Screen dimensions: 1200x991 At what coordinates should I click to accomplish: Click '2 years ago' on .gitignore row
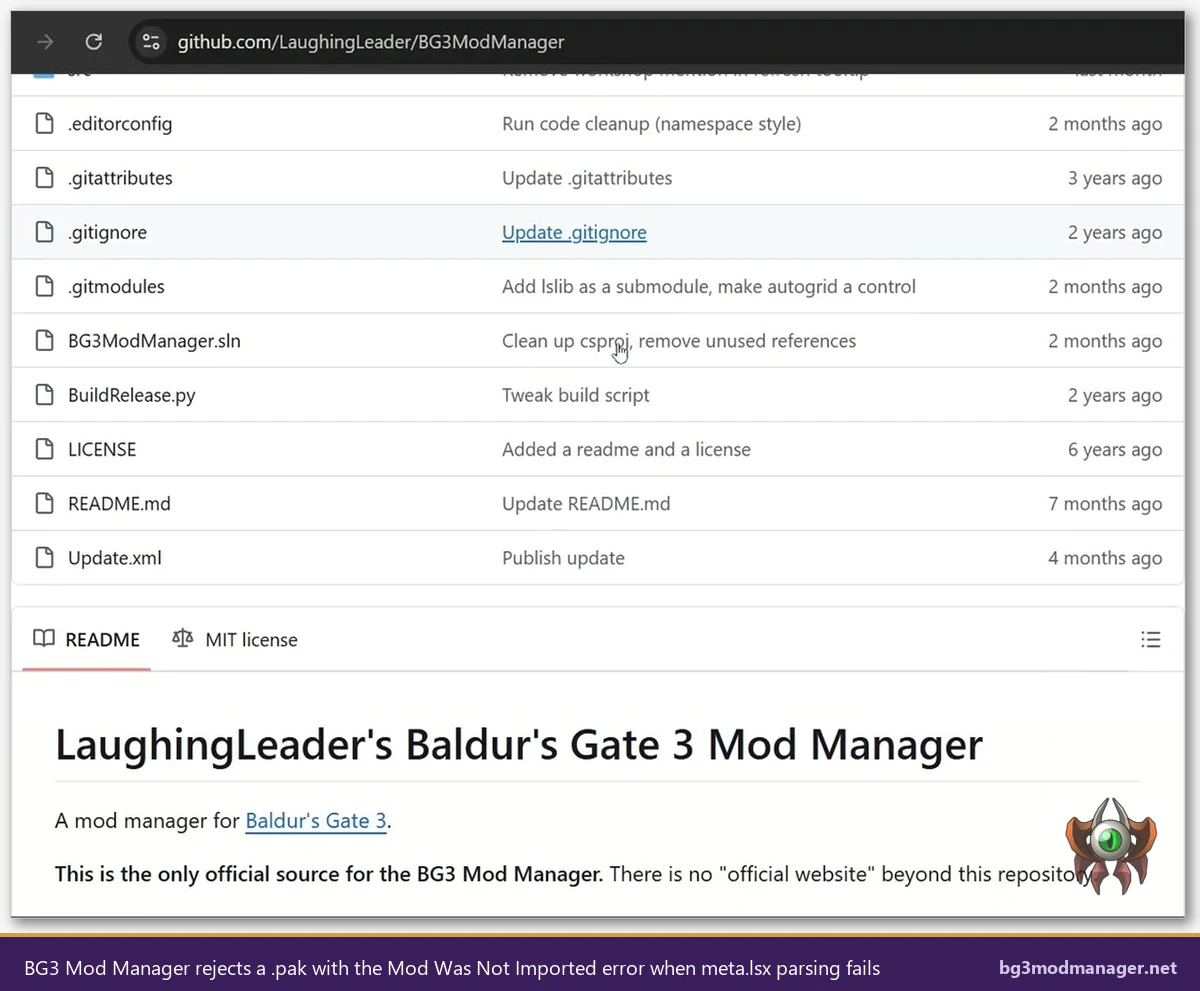point(1115,232)
